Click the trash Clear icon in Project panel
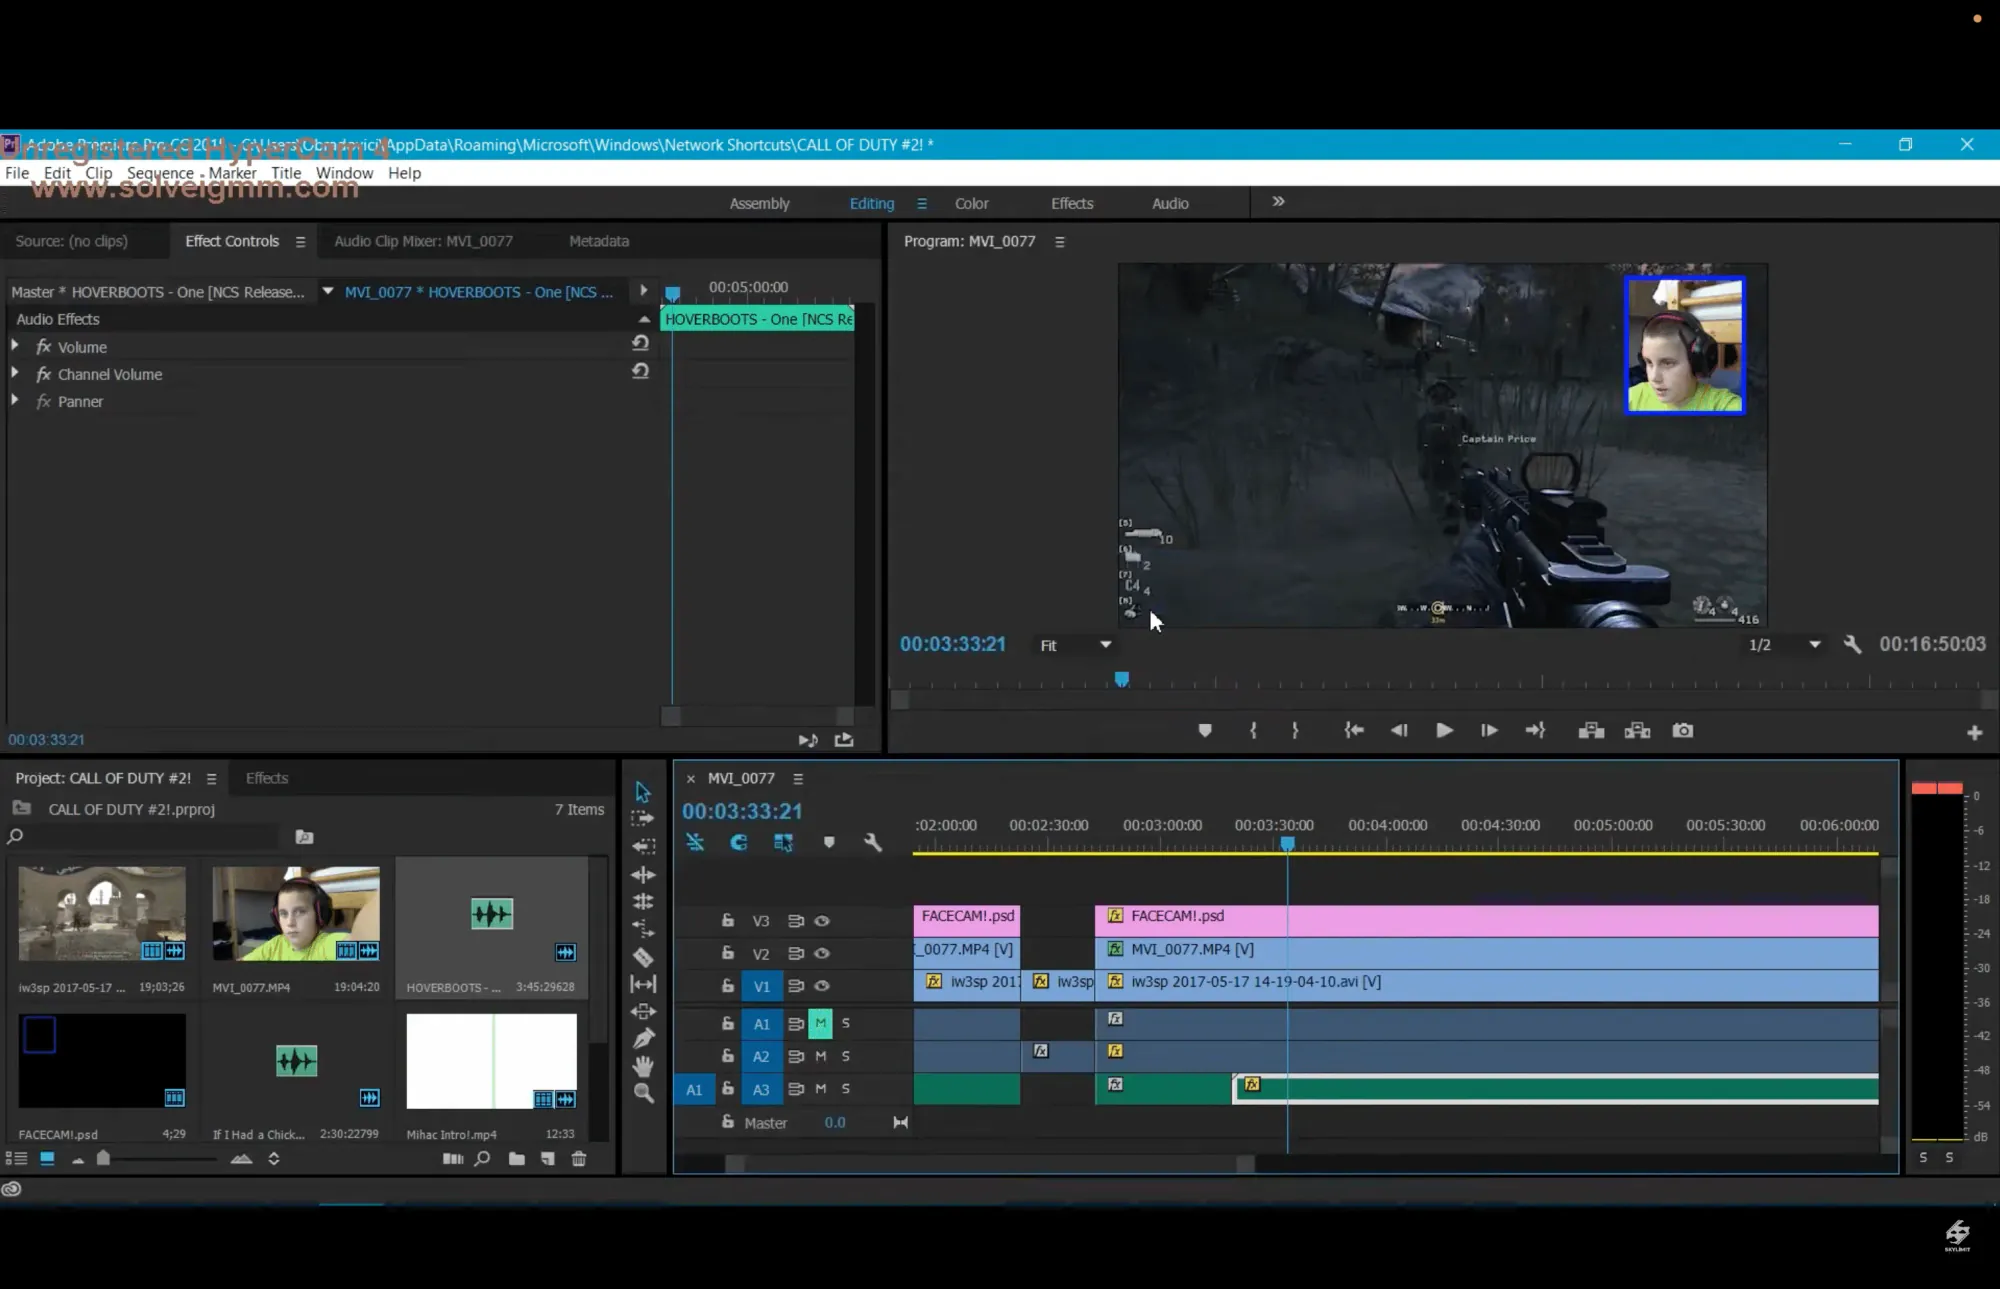Viewport: 2000px width, 1289px height. [578, 1159]
